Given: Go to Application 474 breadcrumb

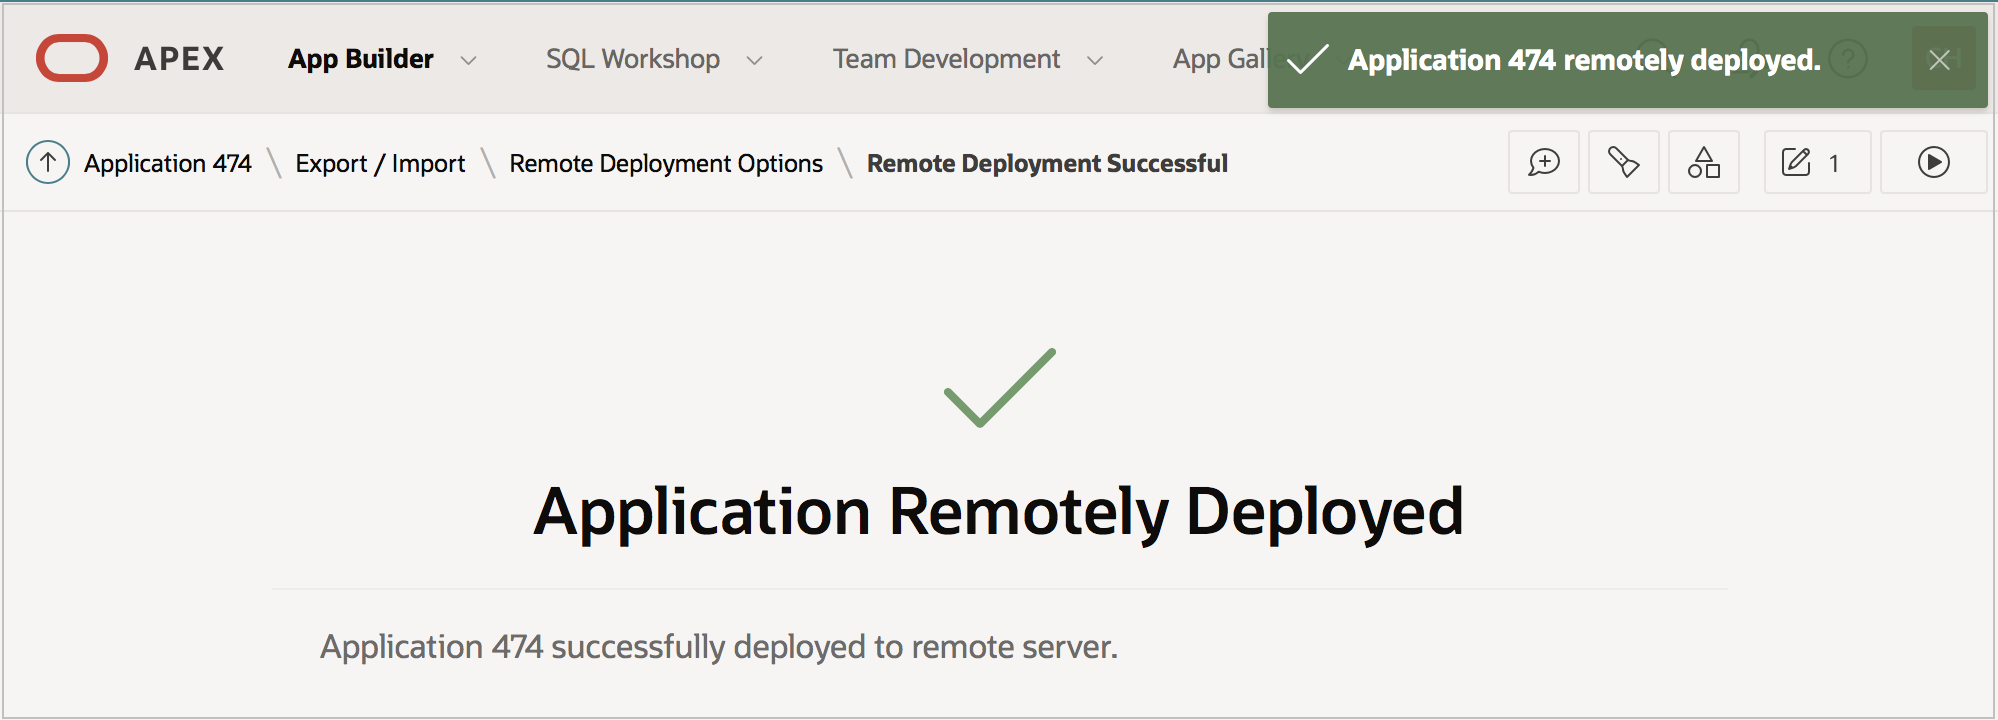Looking at the screenshot, I should pos(168,163).
